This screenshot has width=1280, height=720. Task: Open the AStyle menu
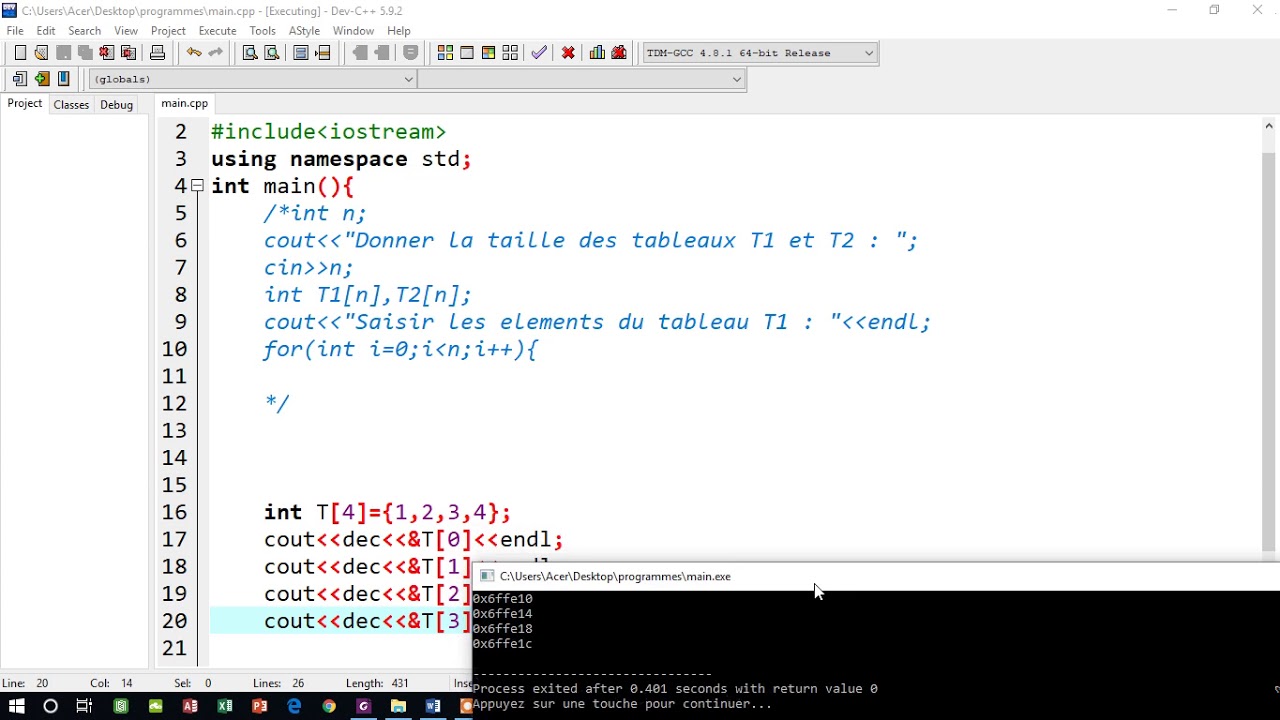pyautogui.click(x=304, y=31)
